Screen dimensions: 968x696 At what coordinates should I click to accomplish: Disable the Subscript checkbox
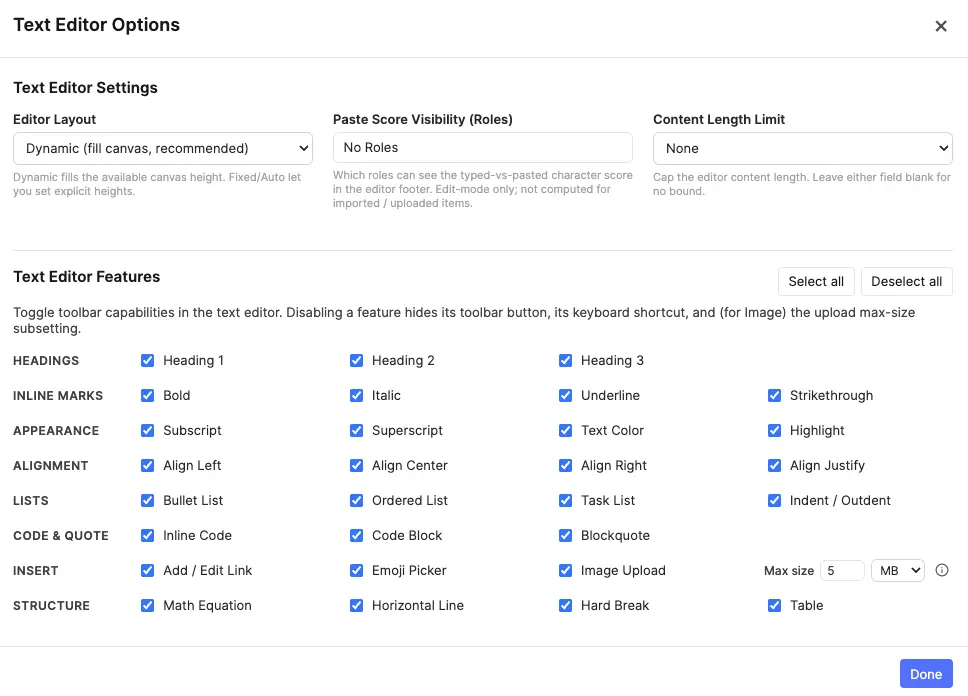pyautogui.click(x=147, y=430)
